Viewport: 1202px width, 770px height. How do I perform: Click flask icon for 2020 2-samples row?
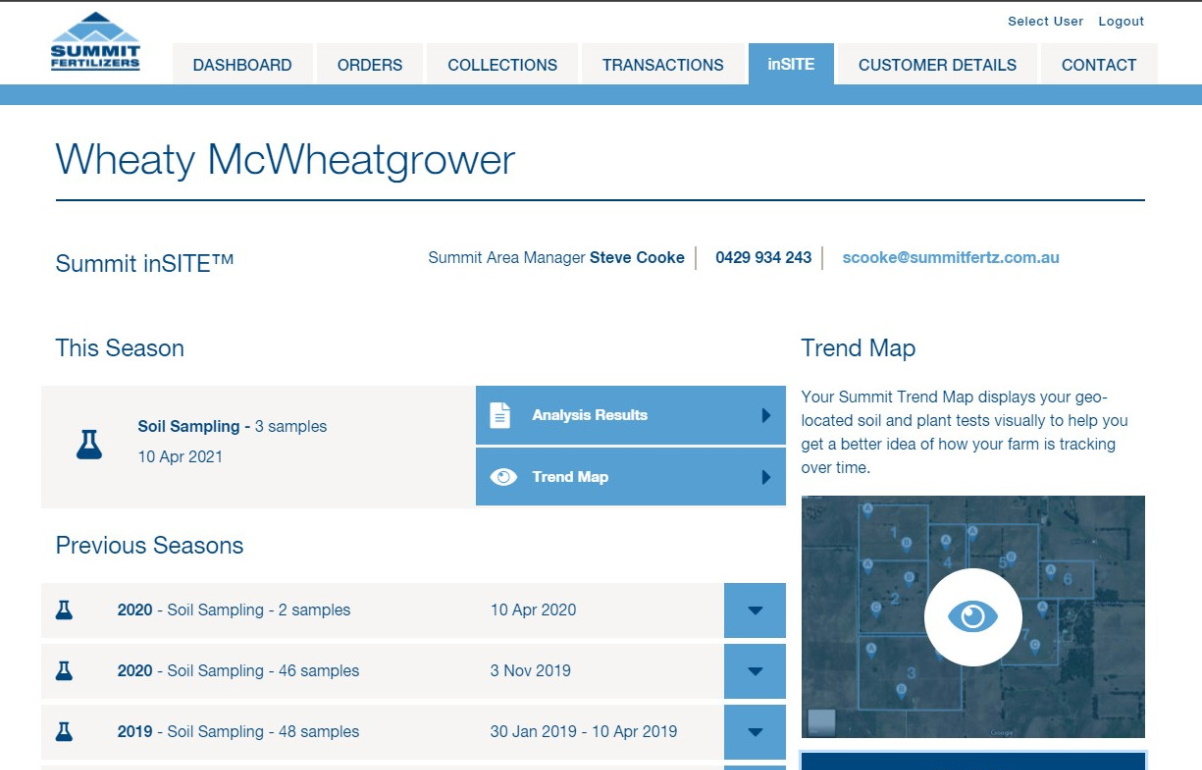point(65,610)
